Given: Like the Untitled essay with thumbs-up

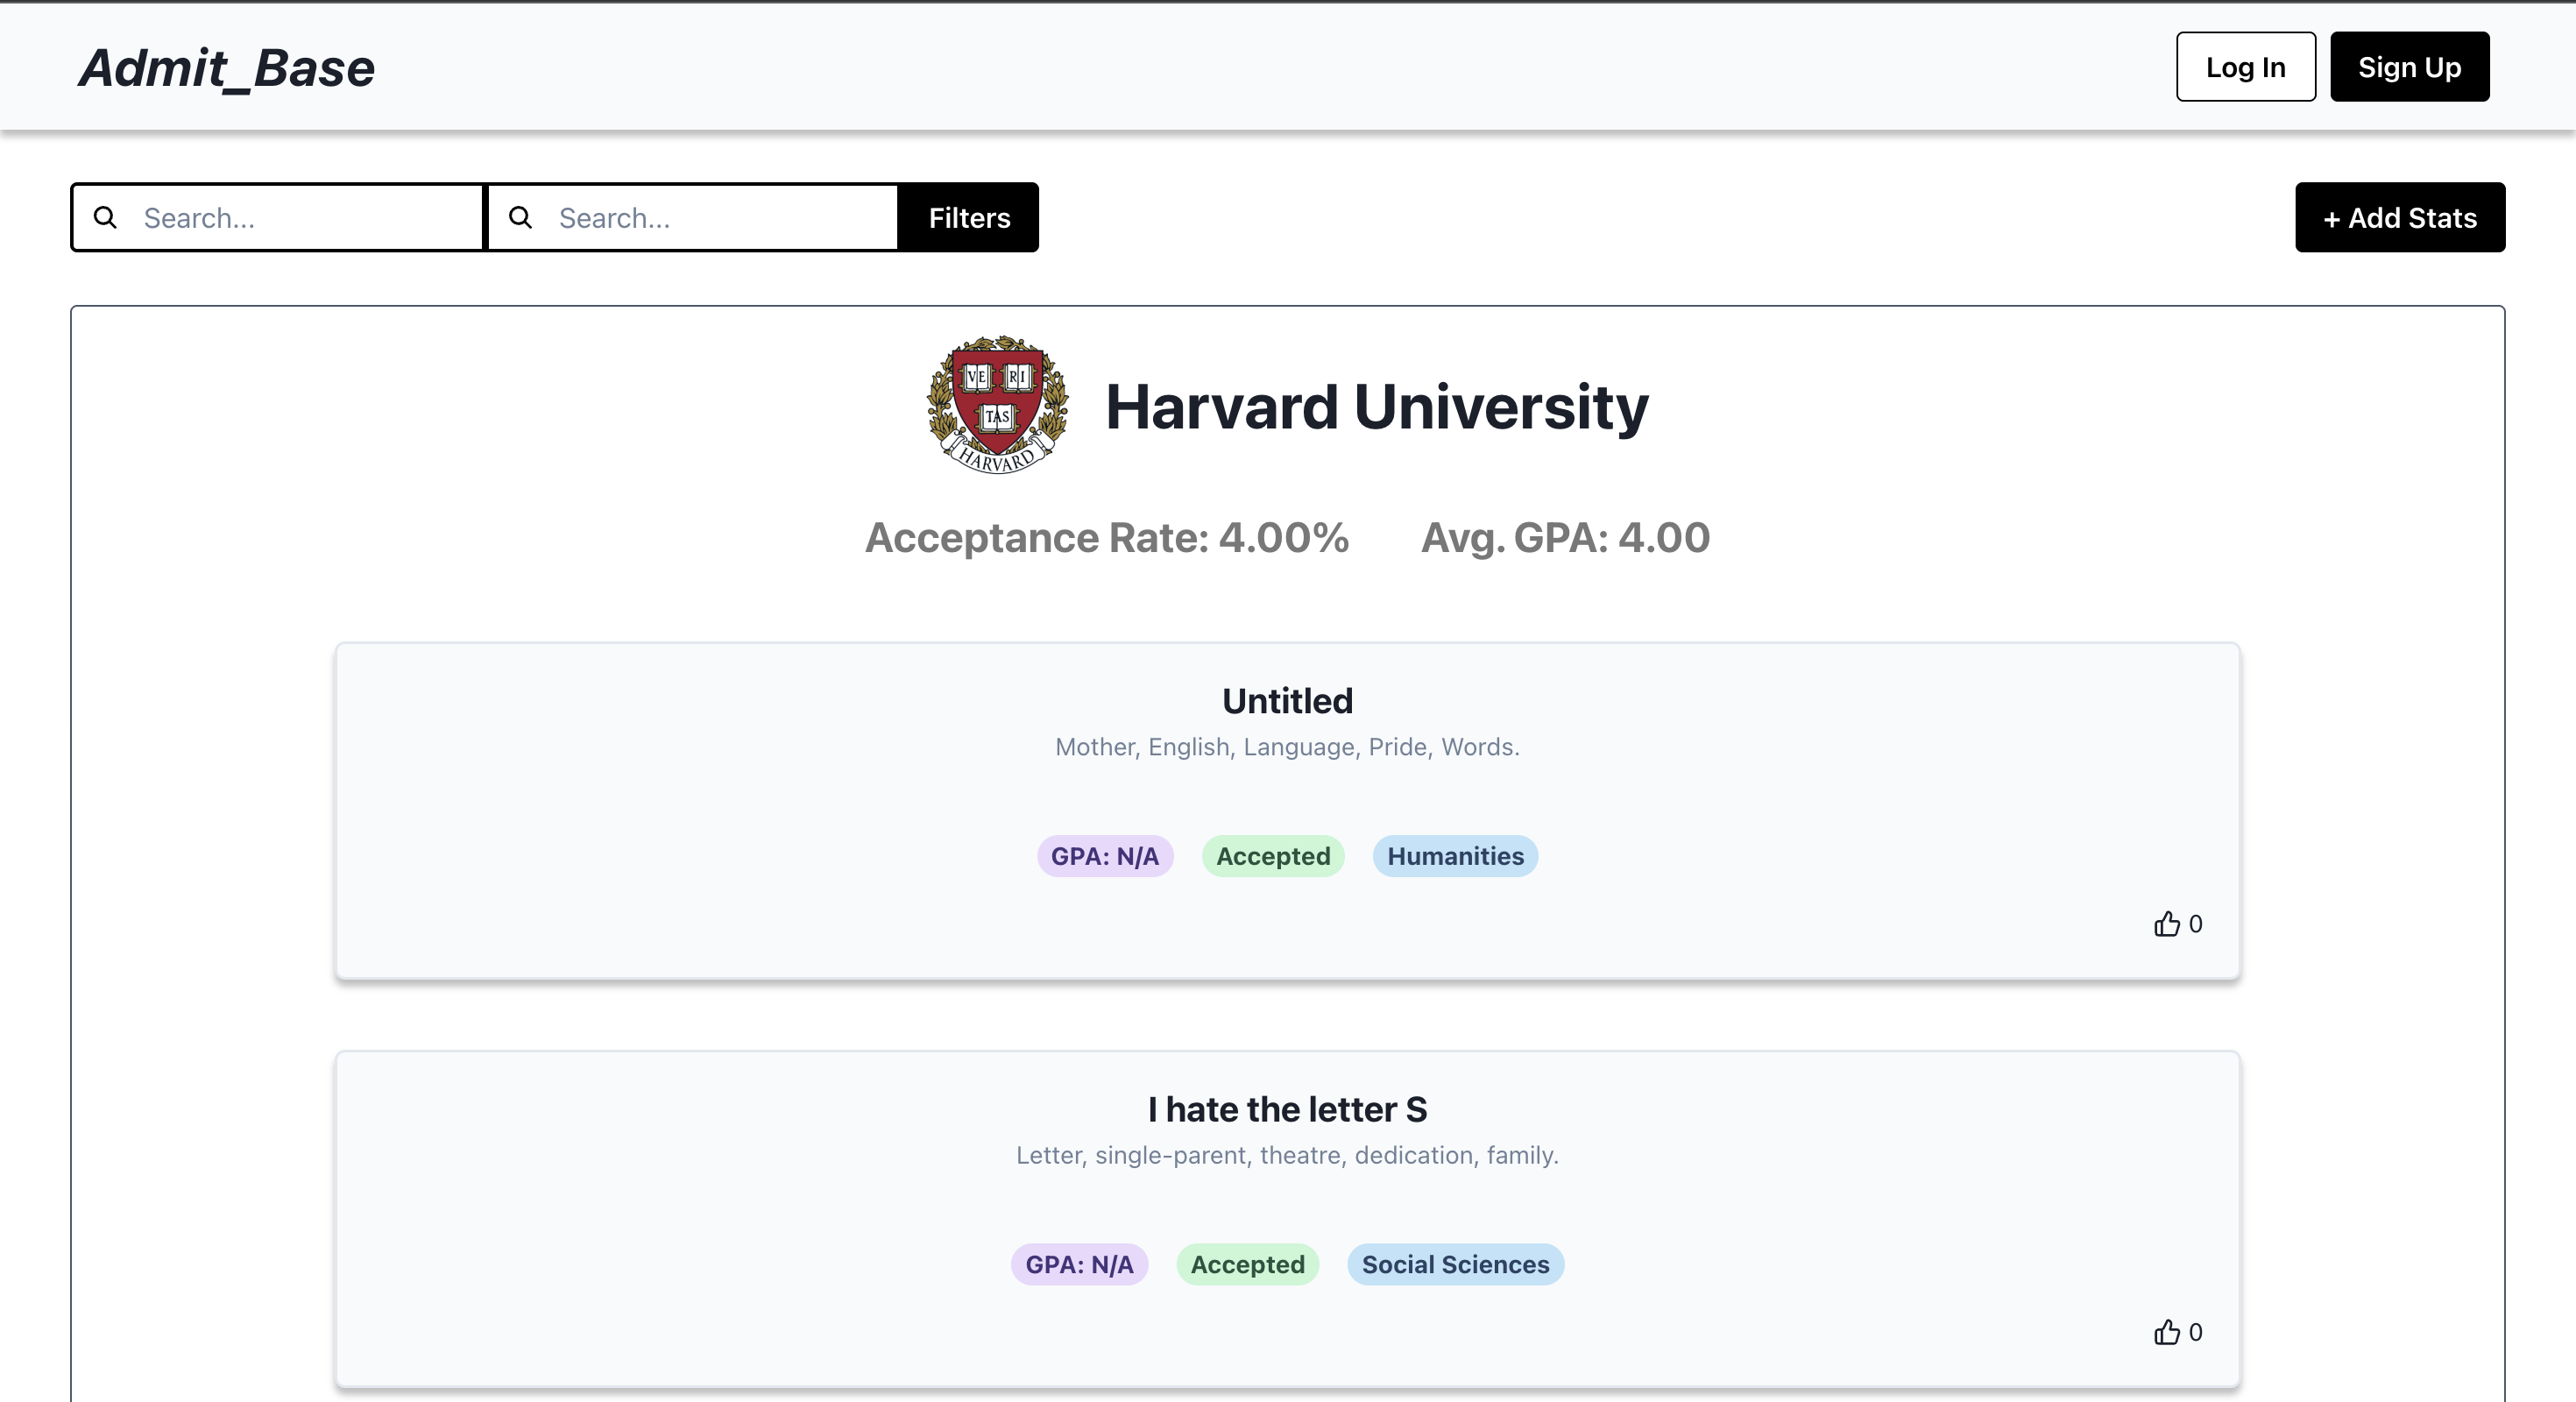Looking at the screenshot, I should [x=2166, y=924].
